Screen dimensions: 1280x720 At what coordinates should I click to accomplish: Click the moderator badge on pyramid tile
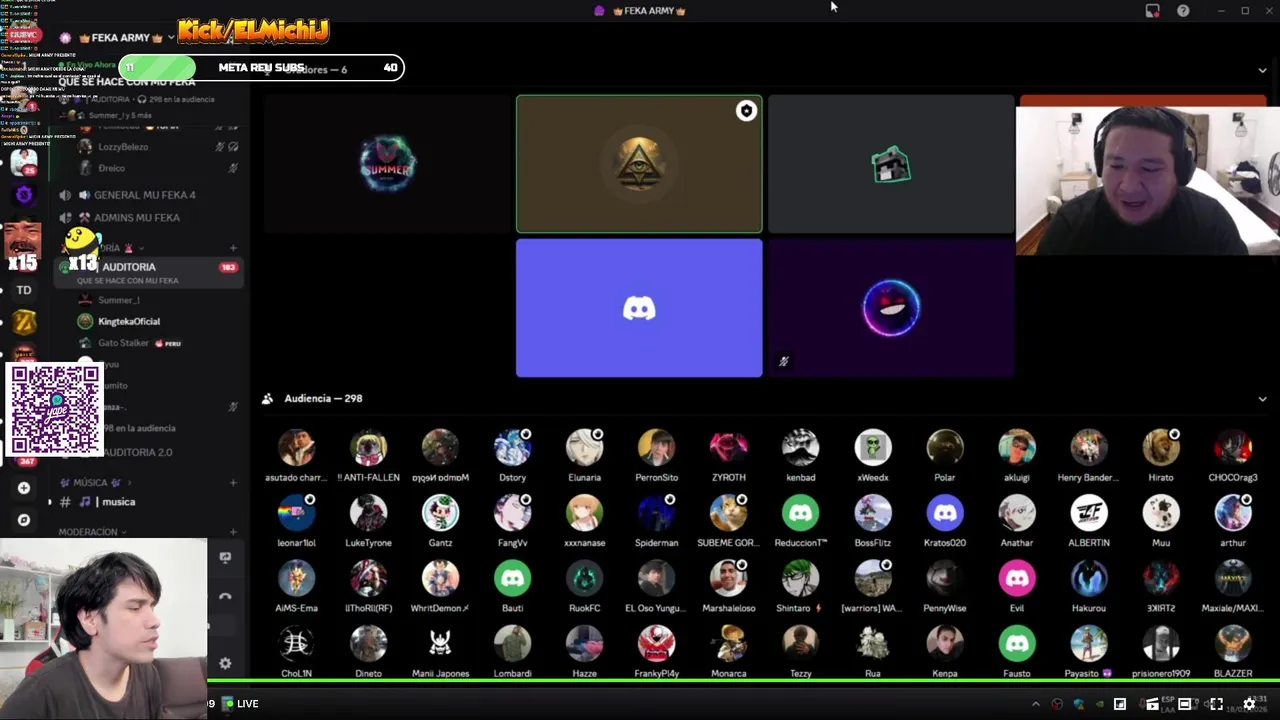746,111
